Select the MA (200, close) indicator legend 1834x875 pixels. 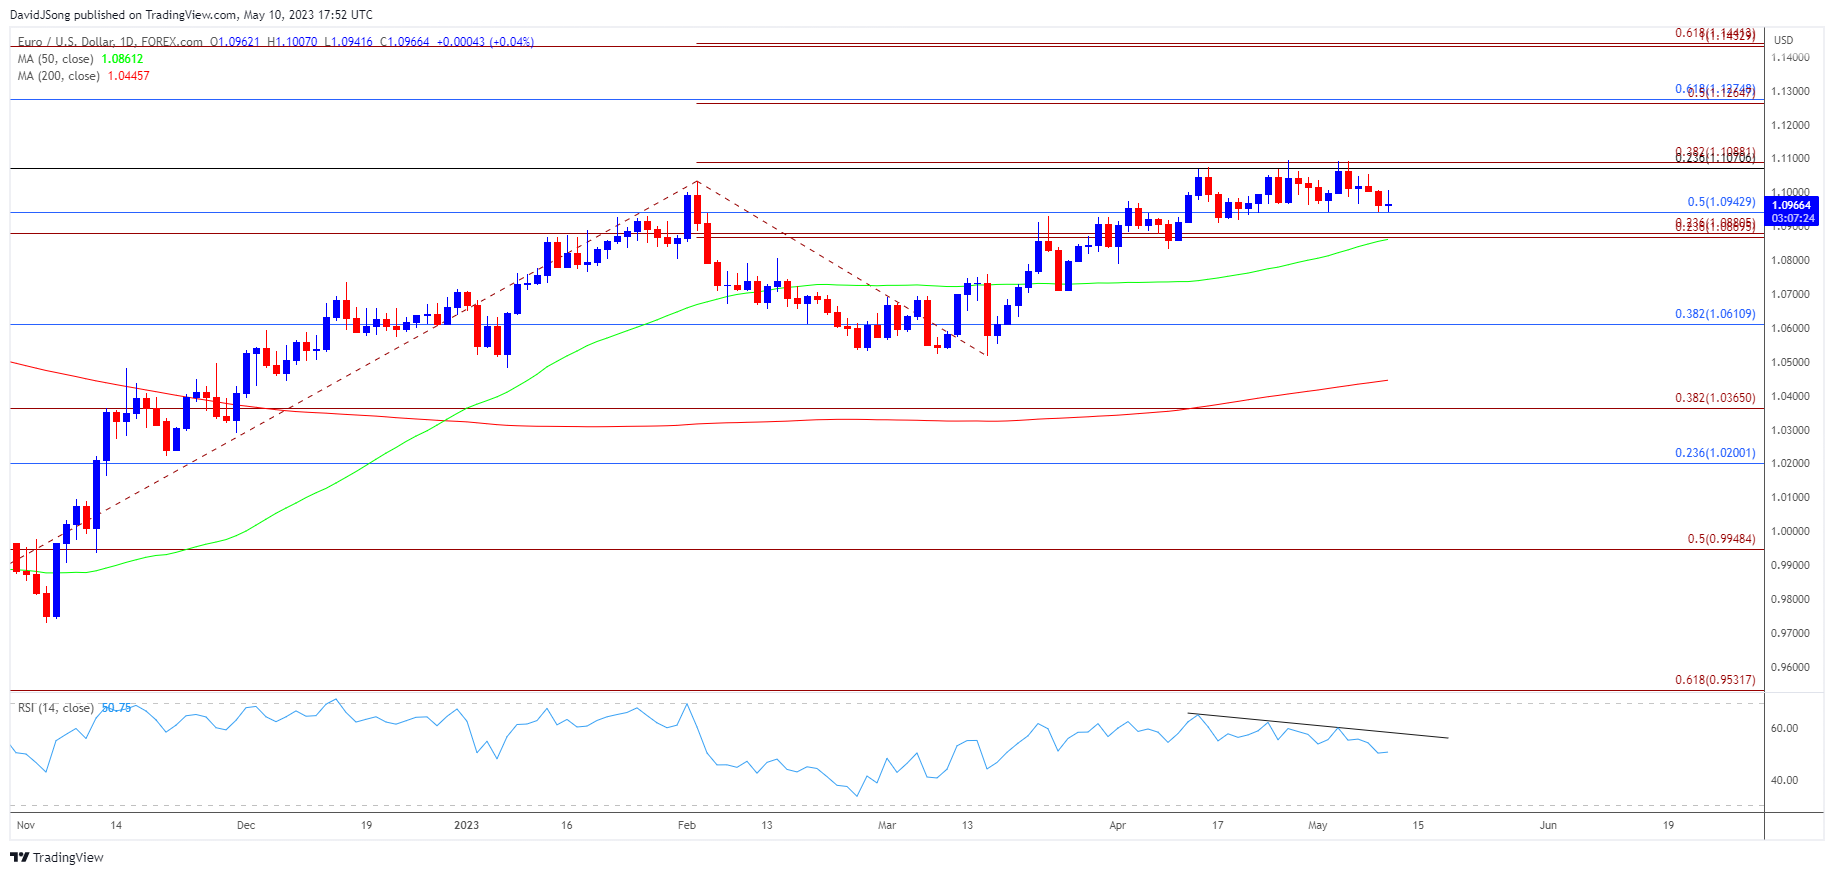pyautogui.click(x=58, y=76)
